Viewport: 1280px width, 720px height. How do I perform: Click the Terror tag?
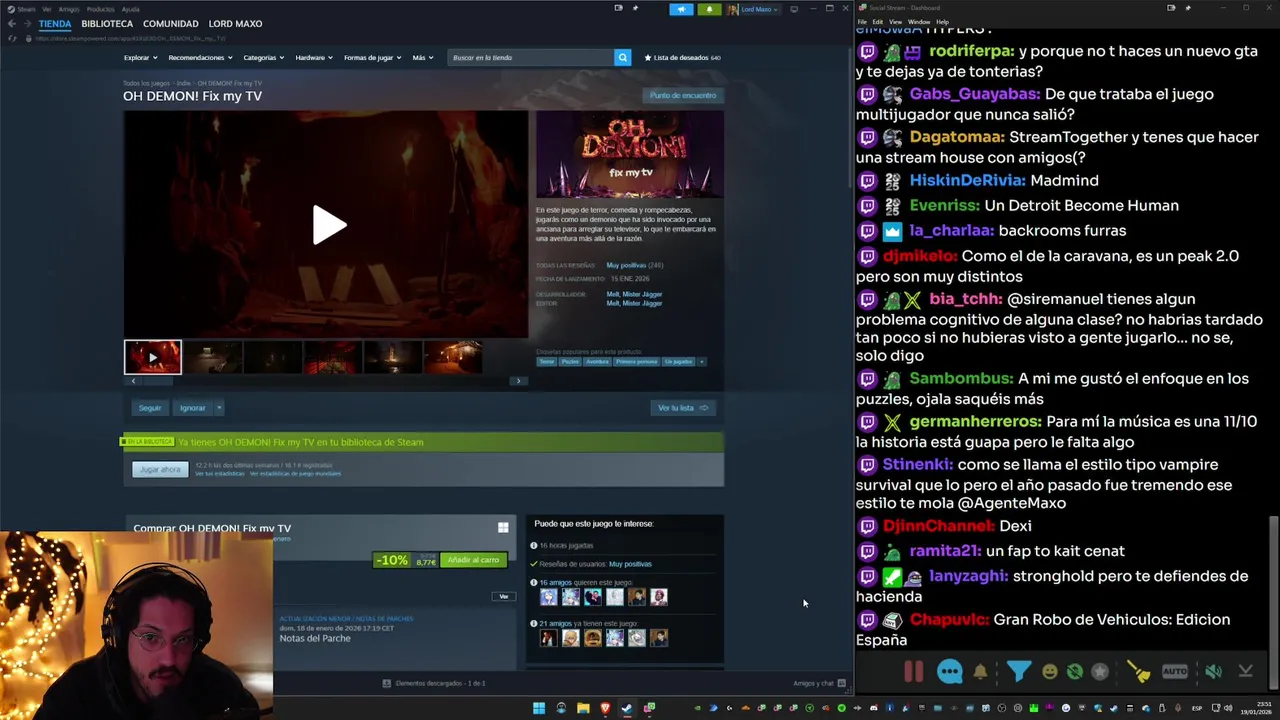click(x=546, y=361)
